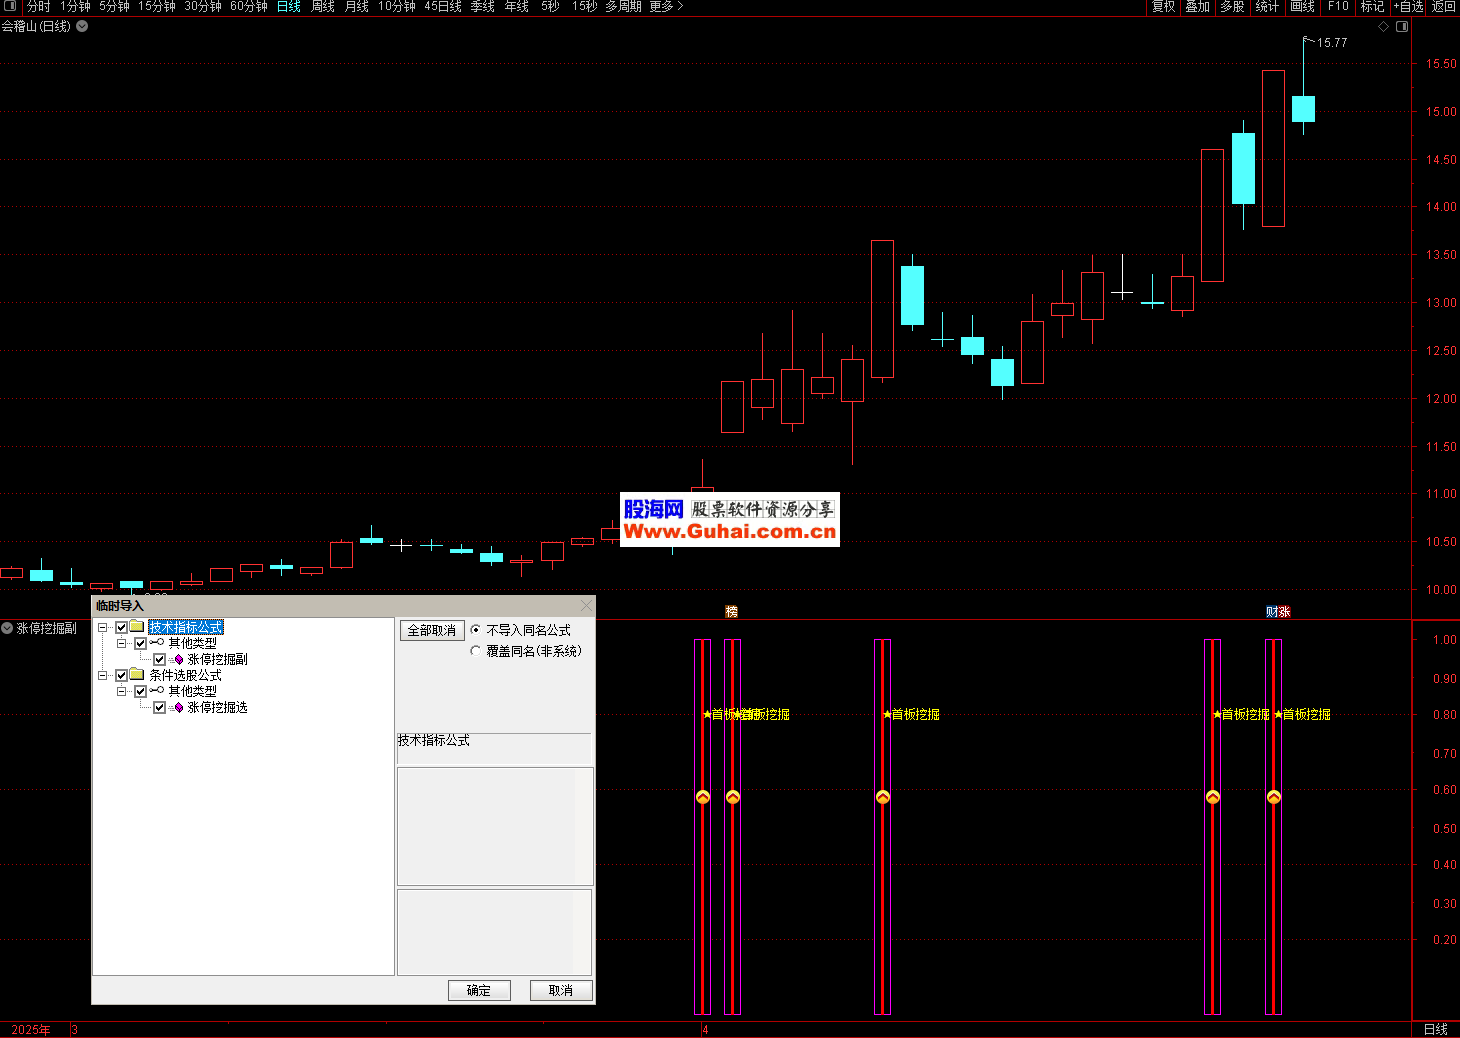This screenshot has width=1460, height=1038.
Task: Switch to the 15分钟 period tab
Action: [x=157, y=6]
